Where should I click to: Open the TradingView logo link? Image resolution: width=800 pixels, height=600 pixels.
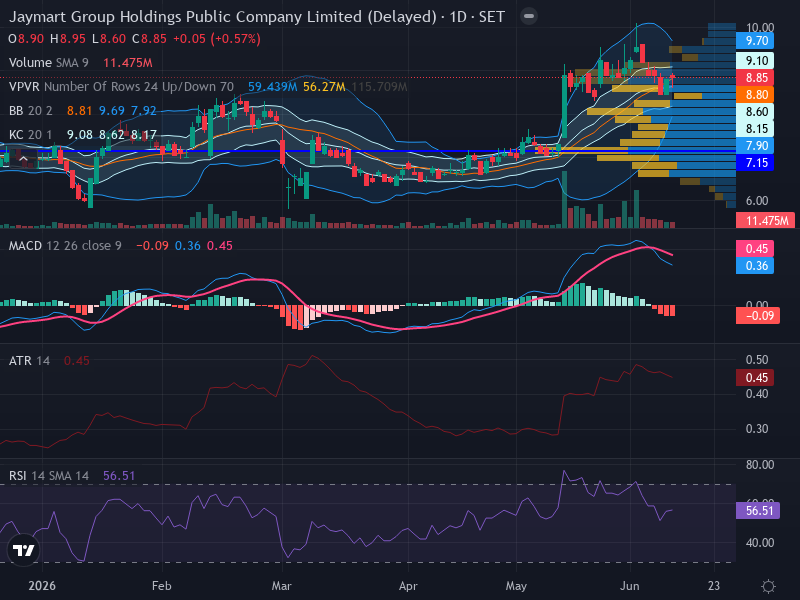pos(23,550)
